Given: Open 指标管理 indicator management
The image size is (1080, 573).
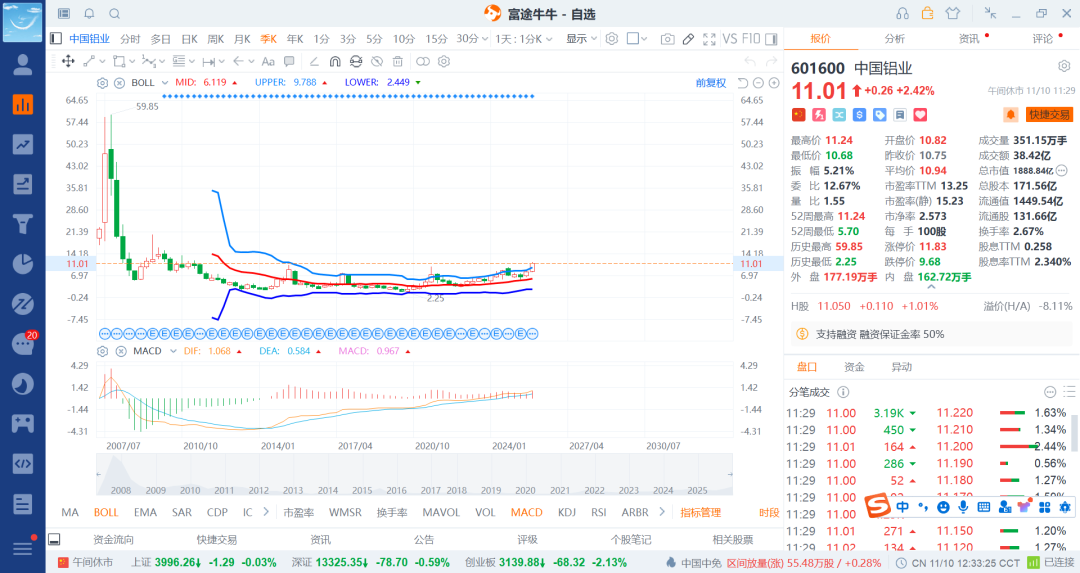Looking at the screenshot, I should [x=700, y=512].
